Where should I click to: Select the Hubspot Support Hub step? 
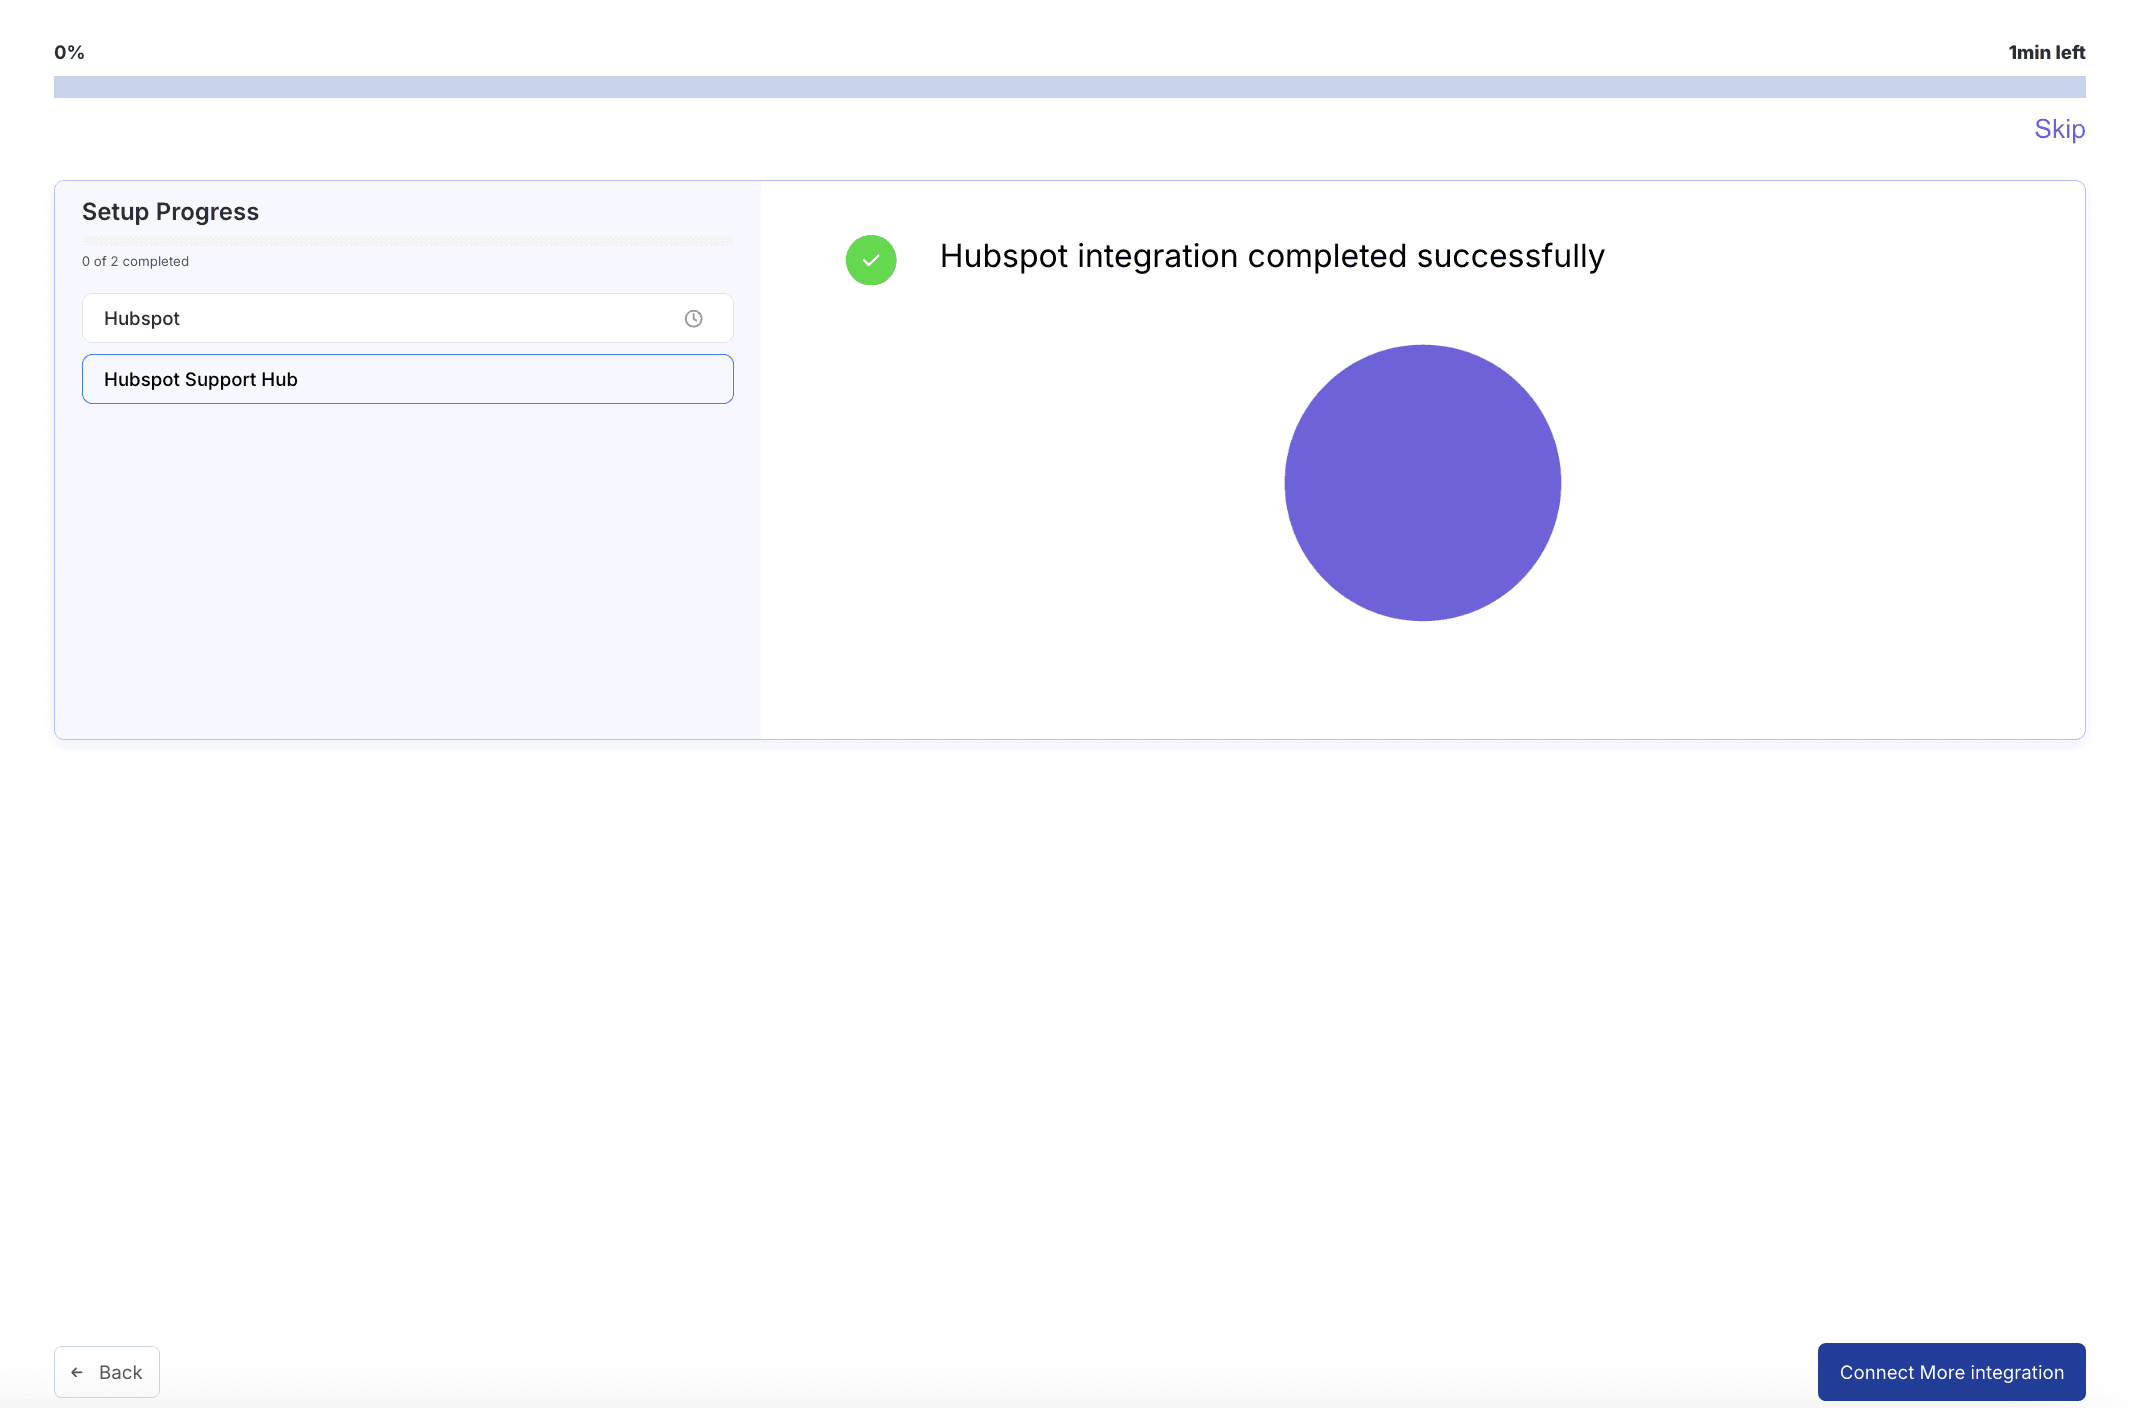[407, 379]
